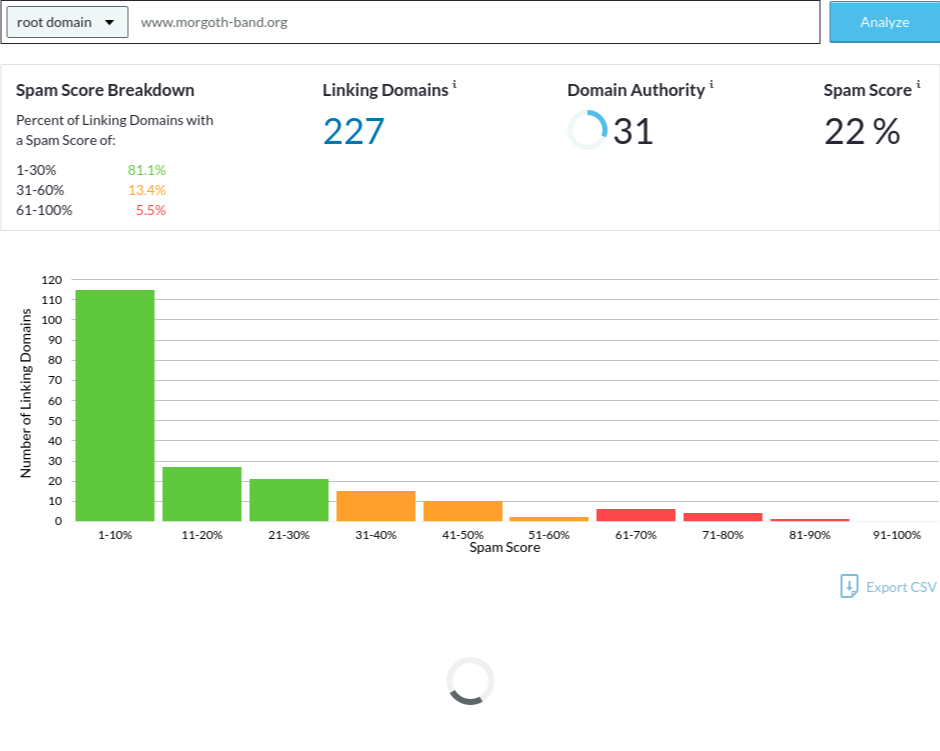Select the red 61-70% bar
This screenshot has width=940, height=751.
point(636,515)
